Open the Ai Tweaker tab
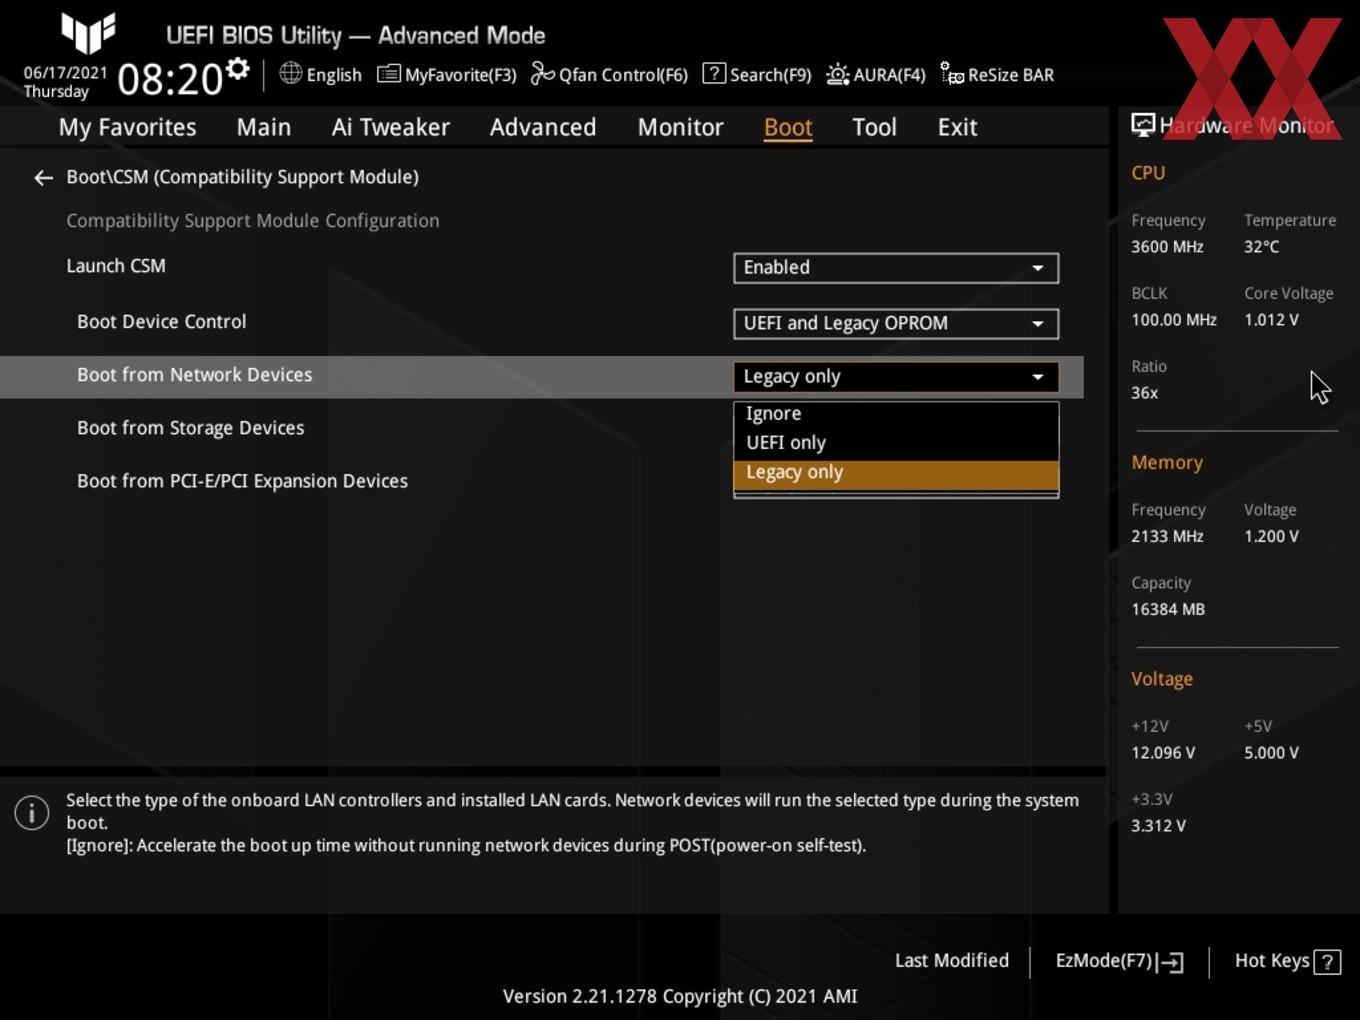This screenshot has height=1020, width=1360. [x=391, y=127]
